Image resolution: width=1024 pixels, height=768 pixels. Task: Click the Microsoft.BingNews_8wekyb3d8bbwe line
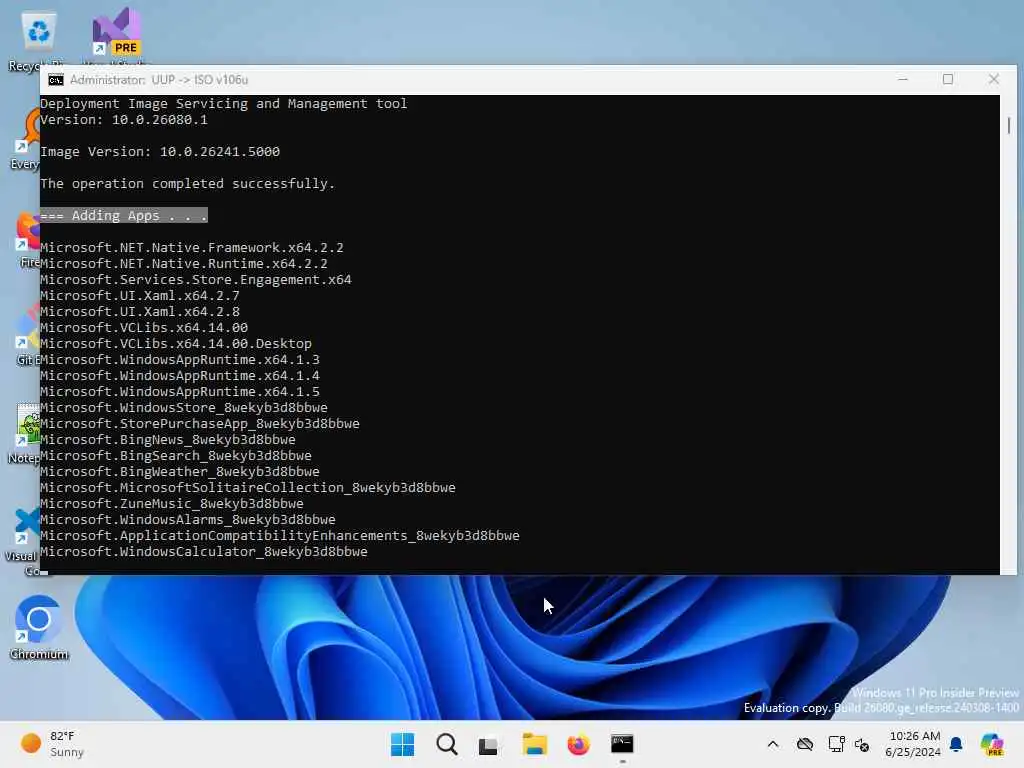pos(168,440)
